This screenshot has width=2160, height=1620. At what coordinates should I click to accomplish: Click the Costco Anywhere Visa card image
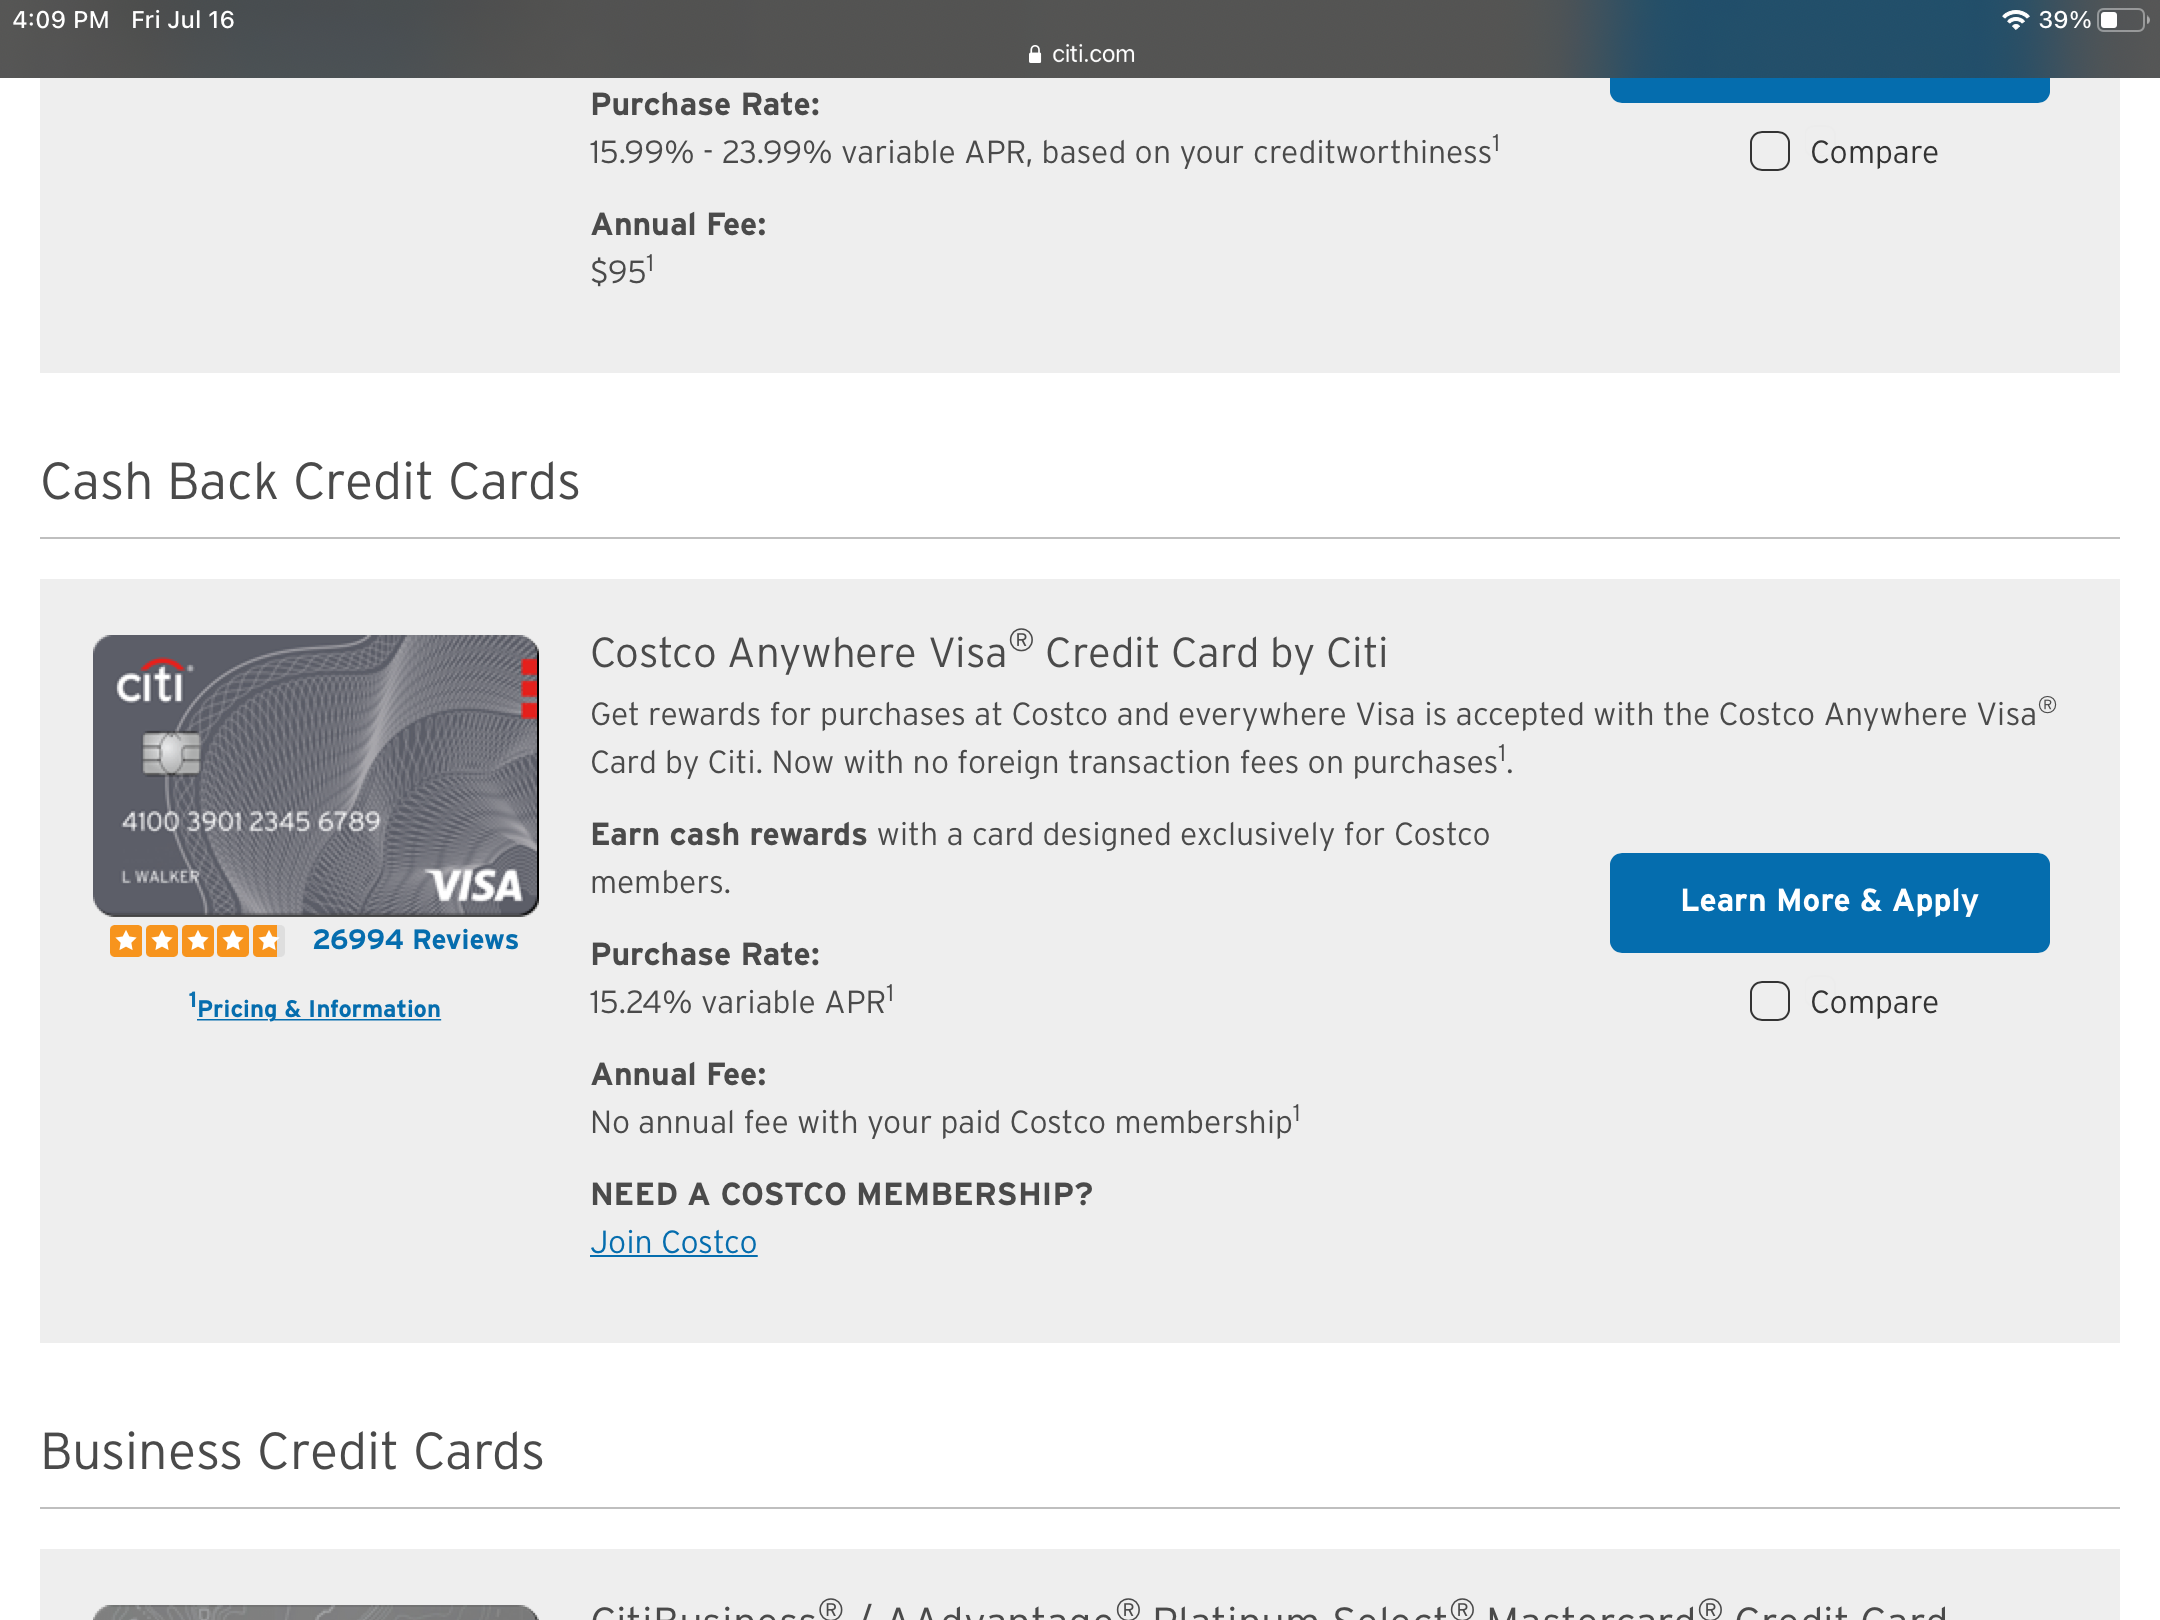coord(316,775)
